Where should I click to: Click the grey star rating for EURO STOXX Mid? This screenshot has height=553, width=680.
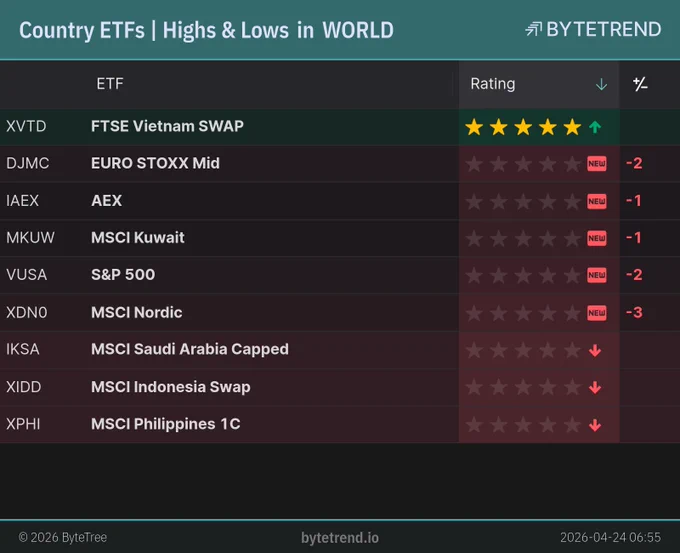(x=523, y=164)
